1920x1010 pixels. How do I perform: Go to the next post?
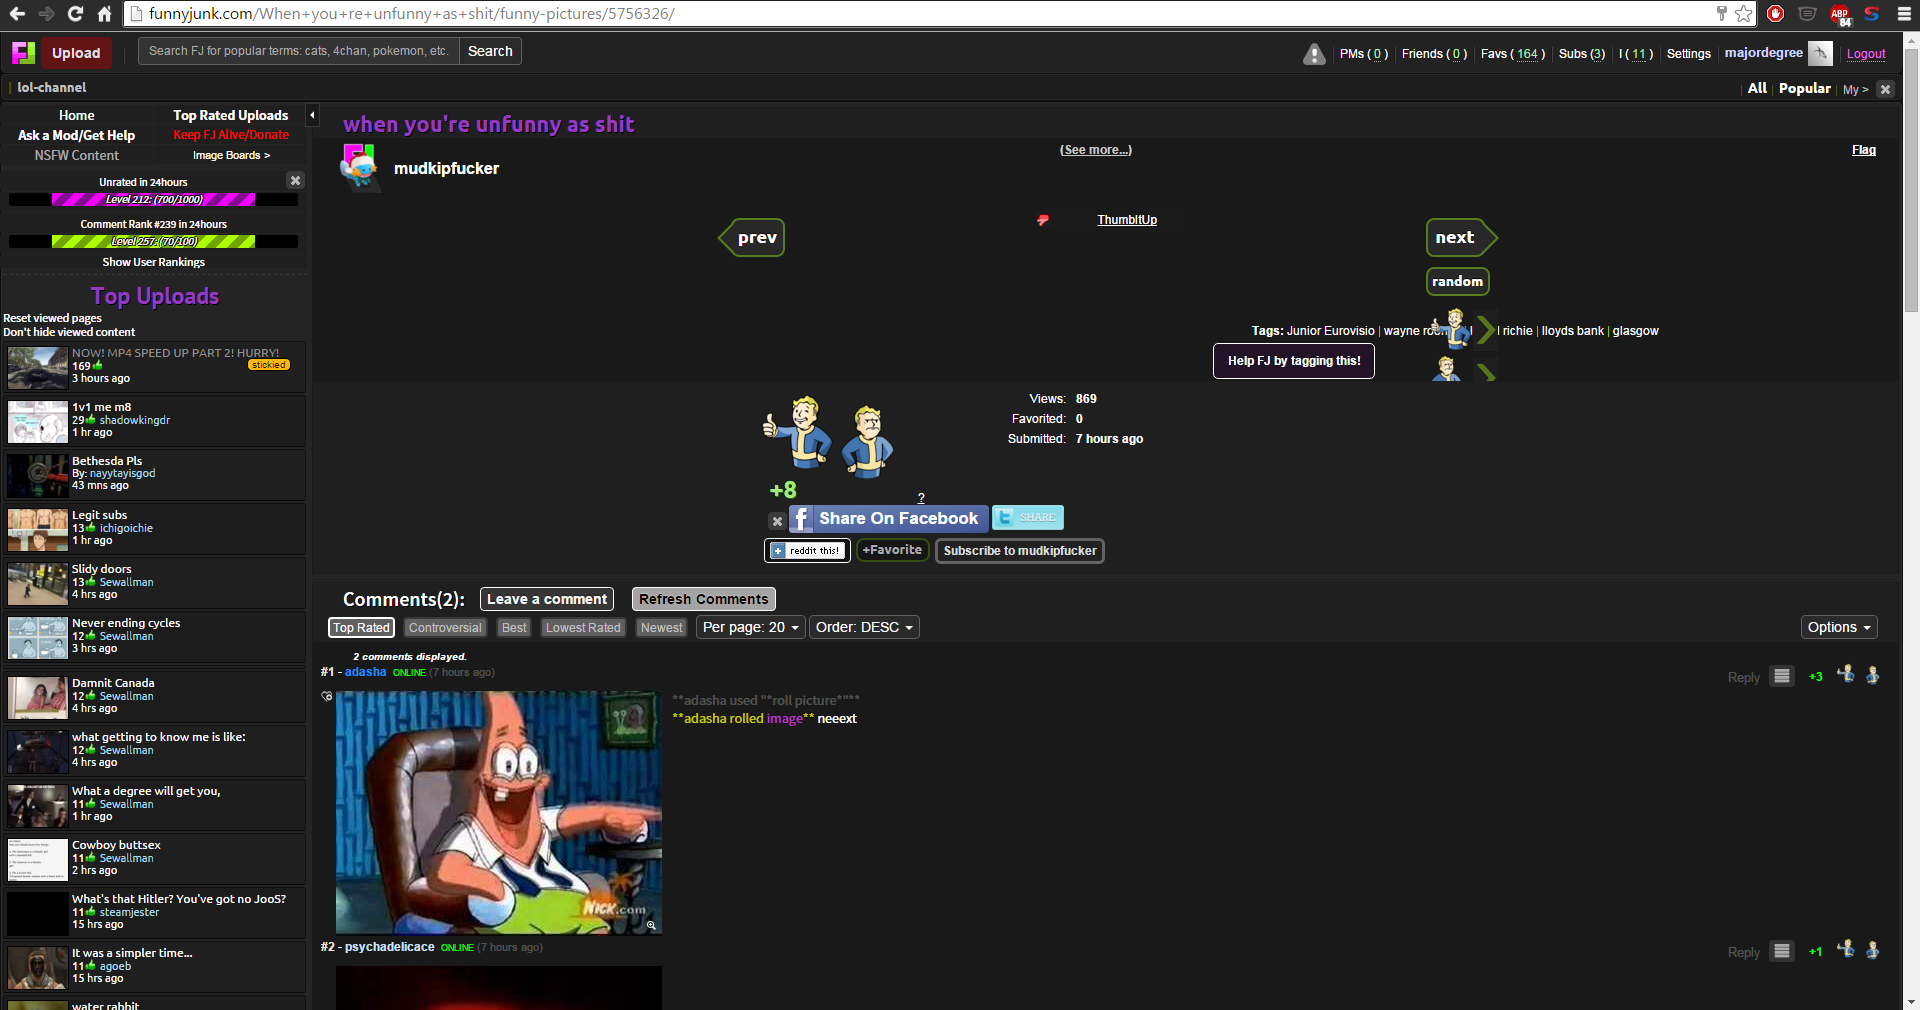pyautogui.click(x=1458, y=238)
